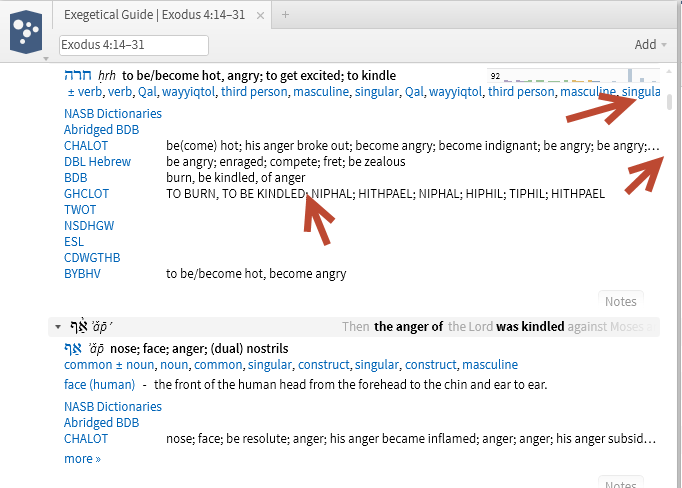The image size is (682, 488).
Task: Open the Exegetical Guide panel menu icon
Action: pyautogui.click(x=26, y=33)
